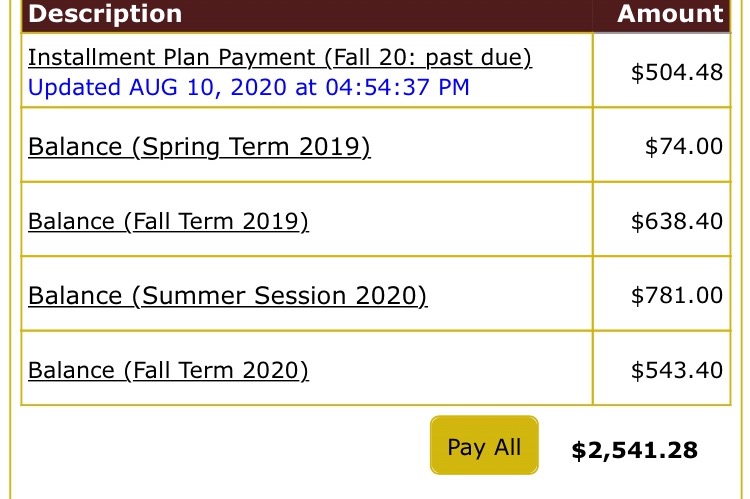750x499 pixels.
Task: Select the $74.00 amount cell
Action: (683, 147)
